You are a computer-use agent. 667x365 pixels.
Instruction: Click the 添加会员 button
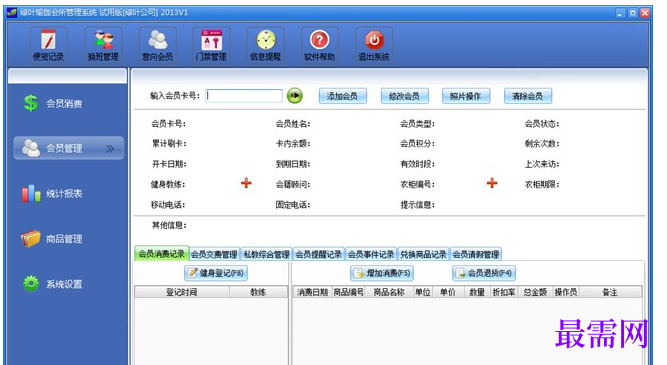pos(343,96)
